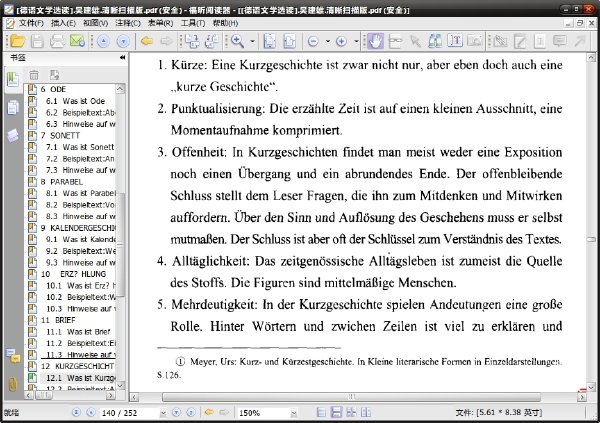Open the (V) view menu

96,23
